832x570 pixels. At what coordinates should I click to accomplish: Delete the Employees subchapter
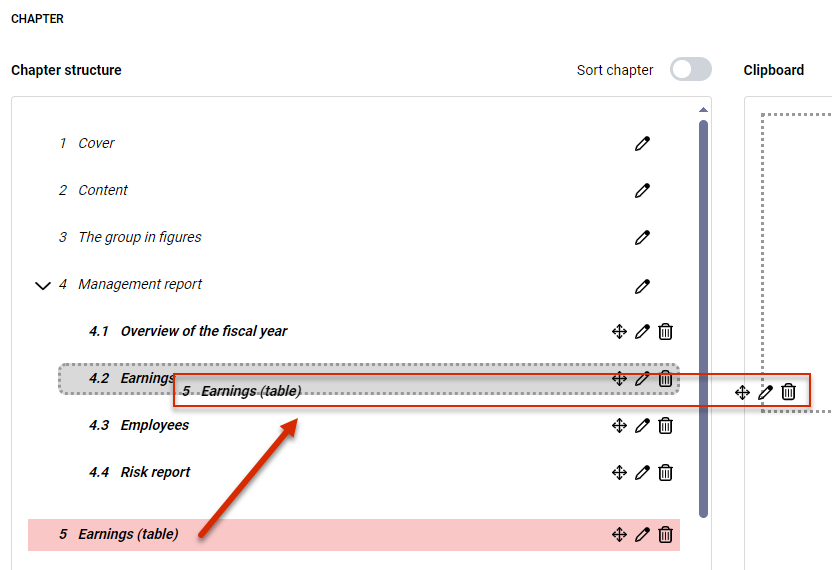point(665,426)
